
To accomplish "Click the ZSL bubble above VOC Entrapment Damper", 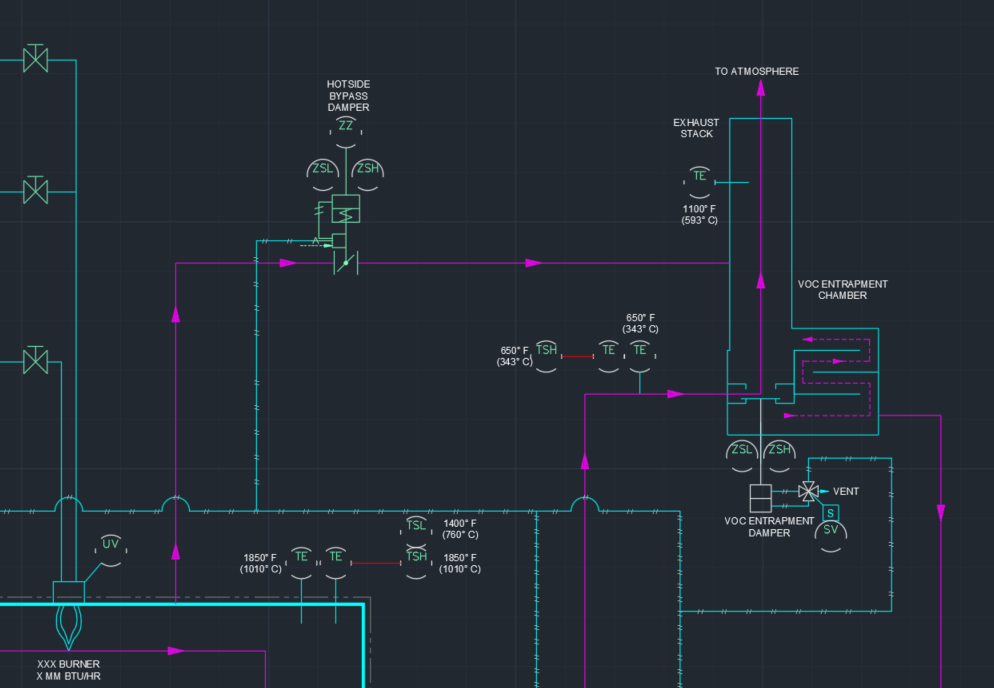I will [742, 456].
